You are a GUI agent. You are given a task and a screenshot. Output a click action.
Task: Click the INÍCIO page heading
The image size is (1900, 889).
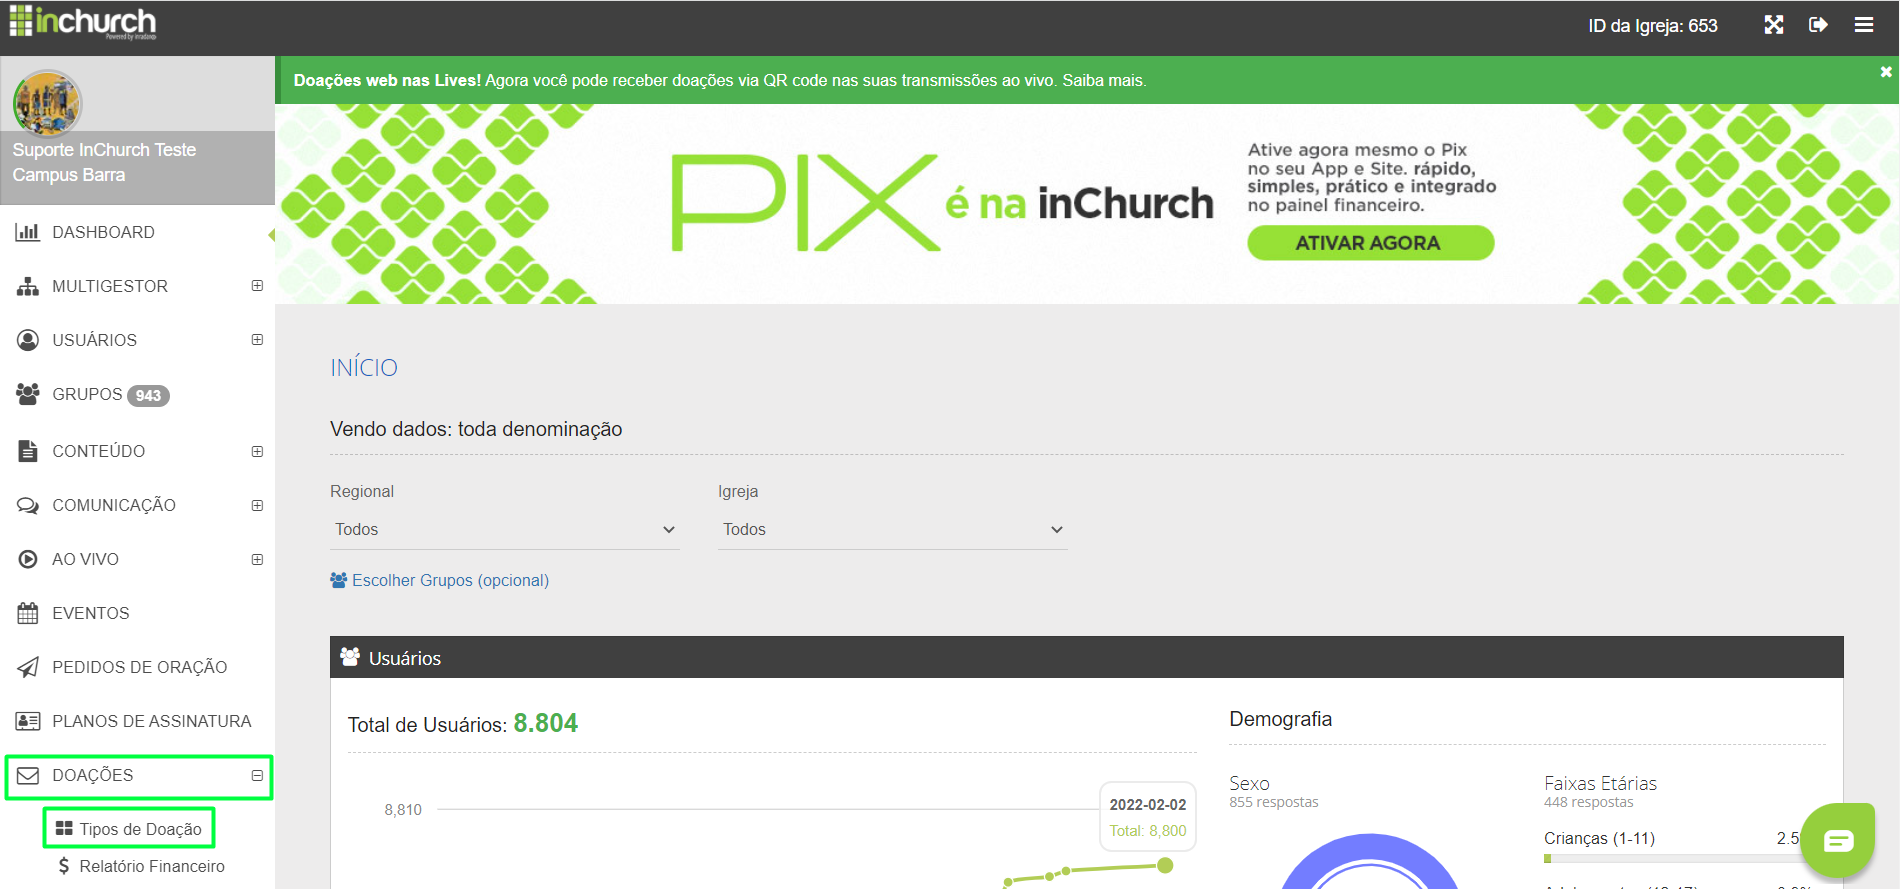pos(364,367)
